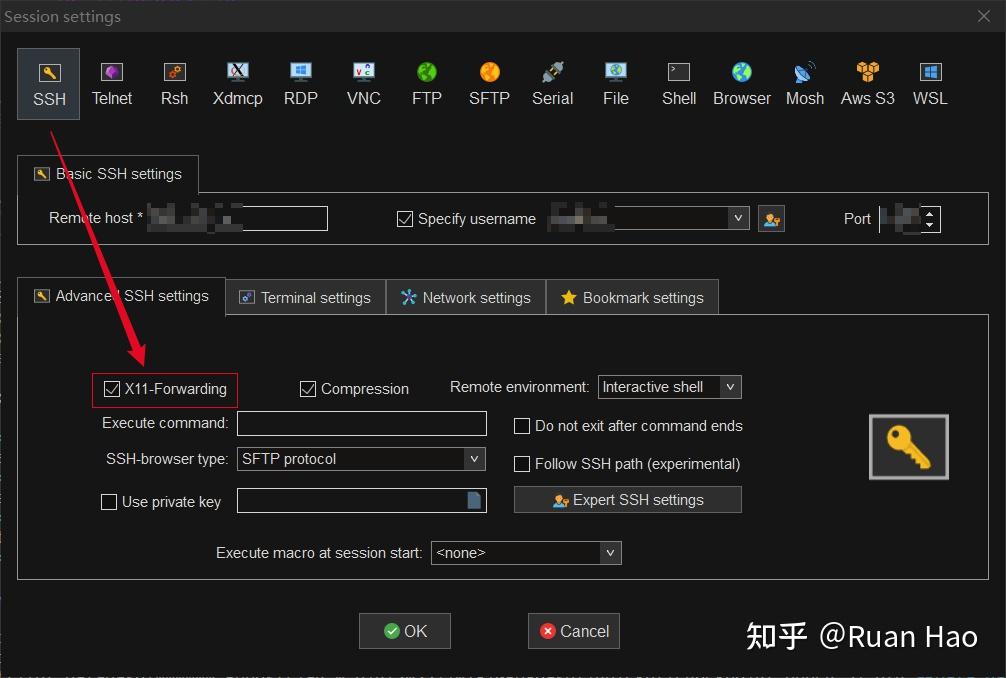Choose the SFTP session icon

click(x=489, y=84)
